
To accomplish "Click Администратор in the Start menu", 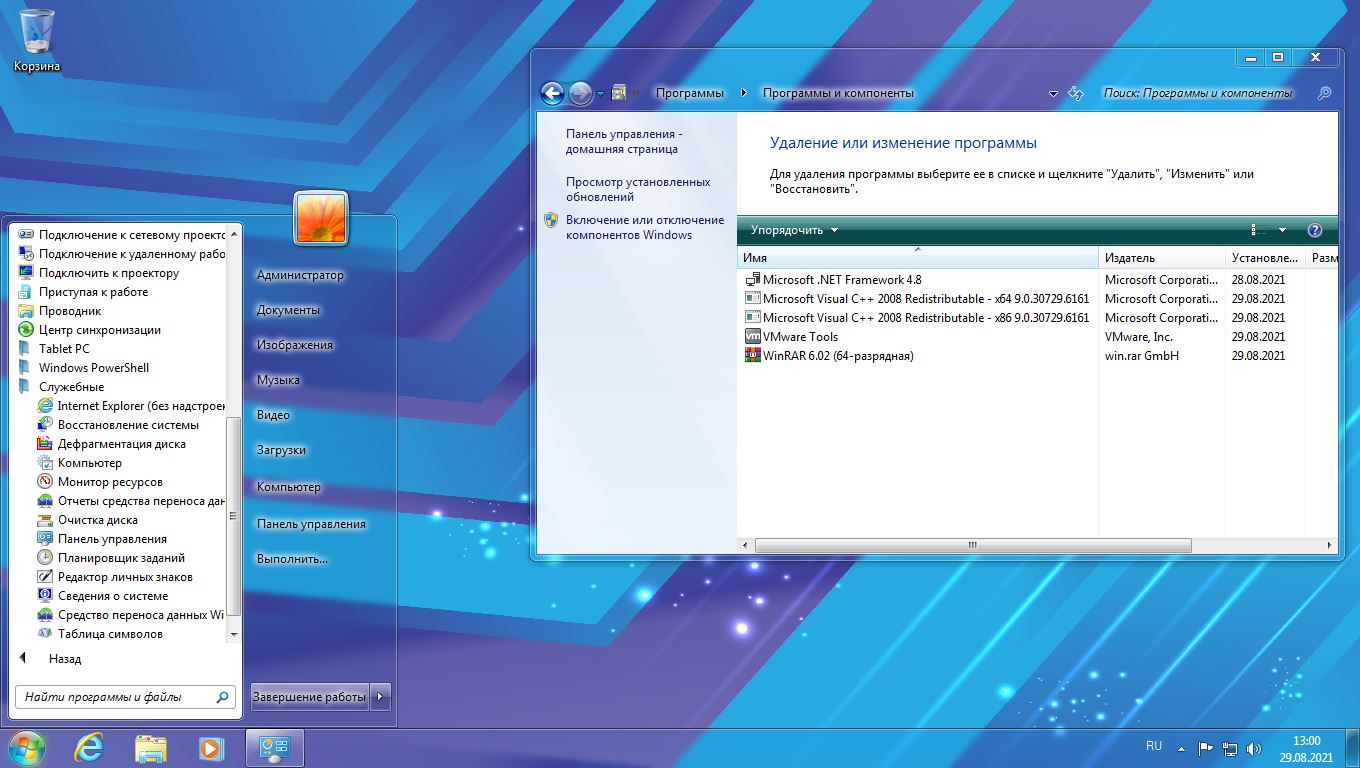I will pos(300,275).
